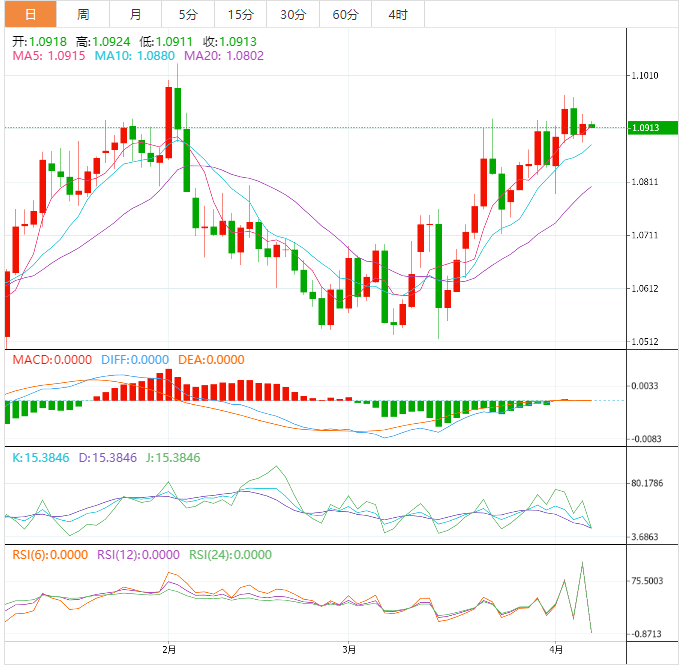The height and width of the screenshot is (672, 683).
Task: Click the 4月 marker on time axis
Action: pyautogui.click(x=556, y=650)
